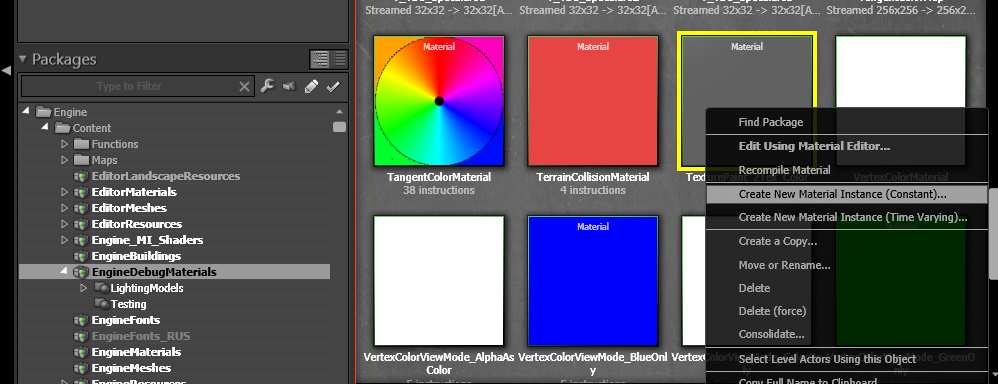Image resolution: width=998 pixels, height=384 pixels.
Task: Click the camera icon in the Packages toolbar
Action: point(289,86)
